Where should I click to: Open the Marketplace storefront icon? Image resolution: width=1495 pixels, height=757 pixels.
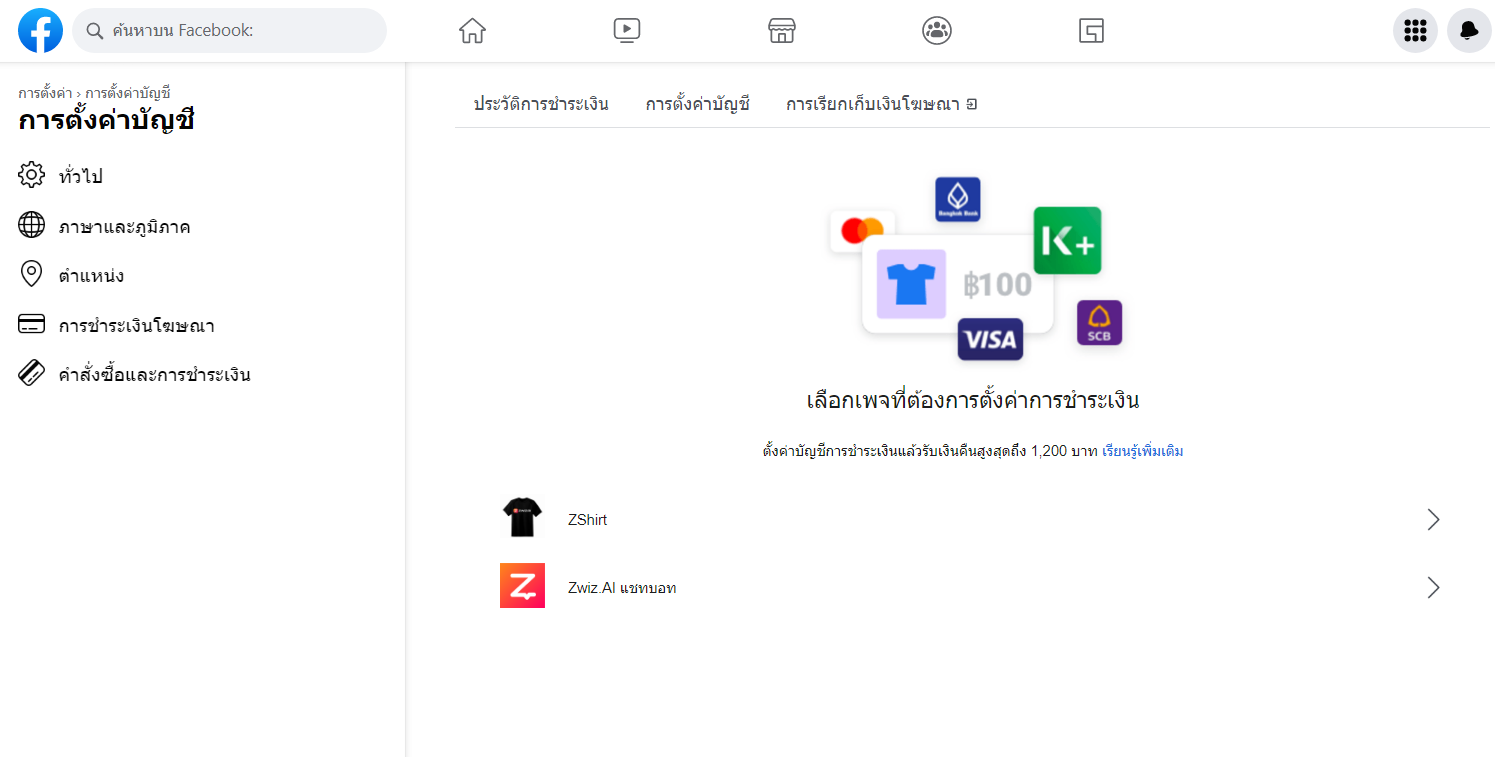tap(781, 31)
